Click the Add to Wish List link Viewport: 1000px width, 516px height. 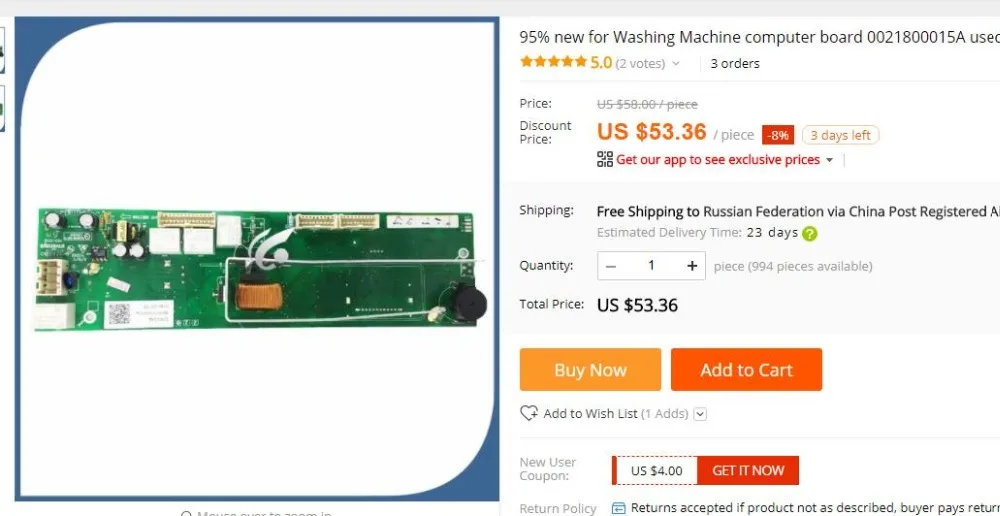[590, 414]
